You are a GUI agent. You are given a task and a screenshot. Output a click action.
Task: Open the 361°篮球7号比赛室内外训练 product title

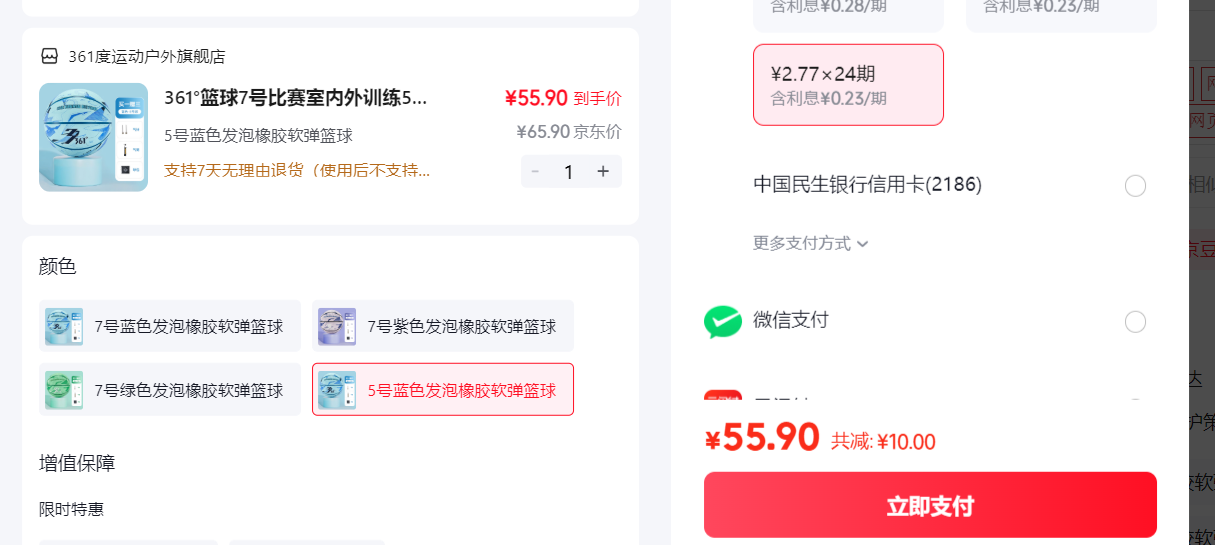point(296,98)
